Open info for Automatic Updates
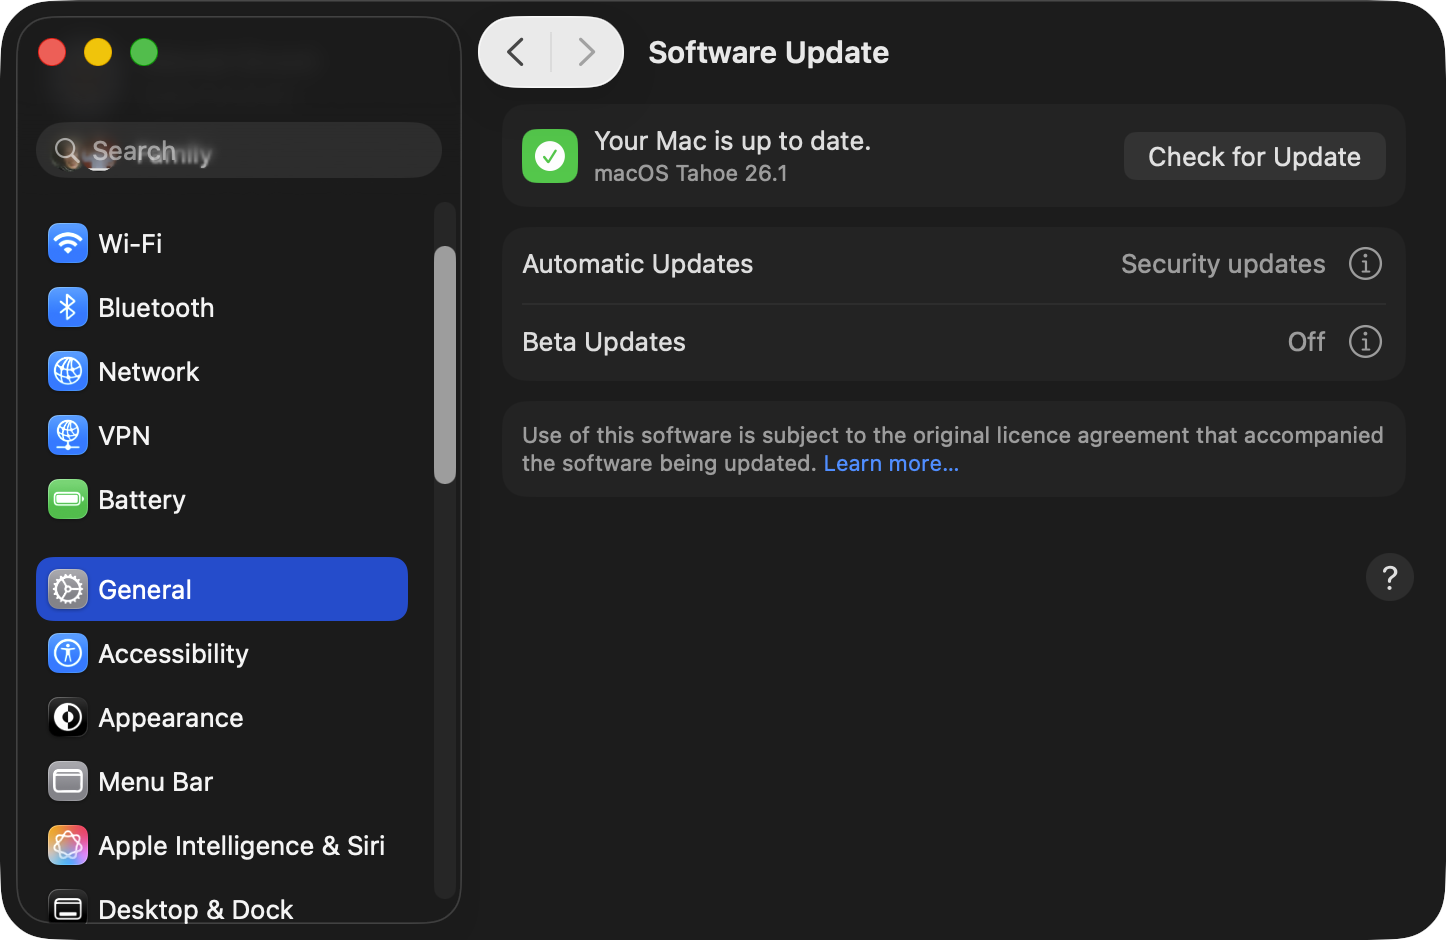Image resolution: width=1446 pixels, height=940 pixels. [x=1365, y=264]
